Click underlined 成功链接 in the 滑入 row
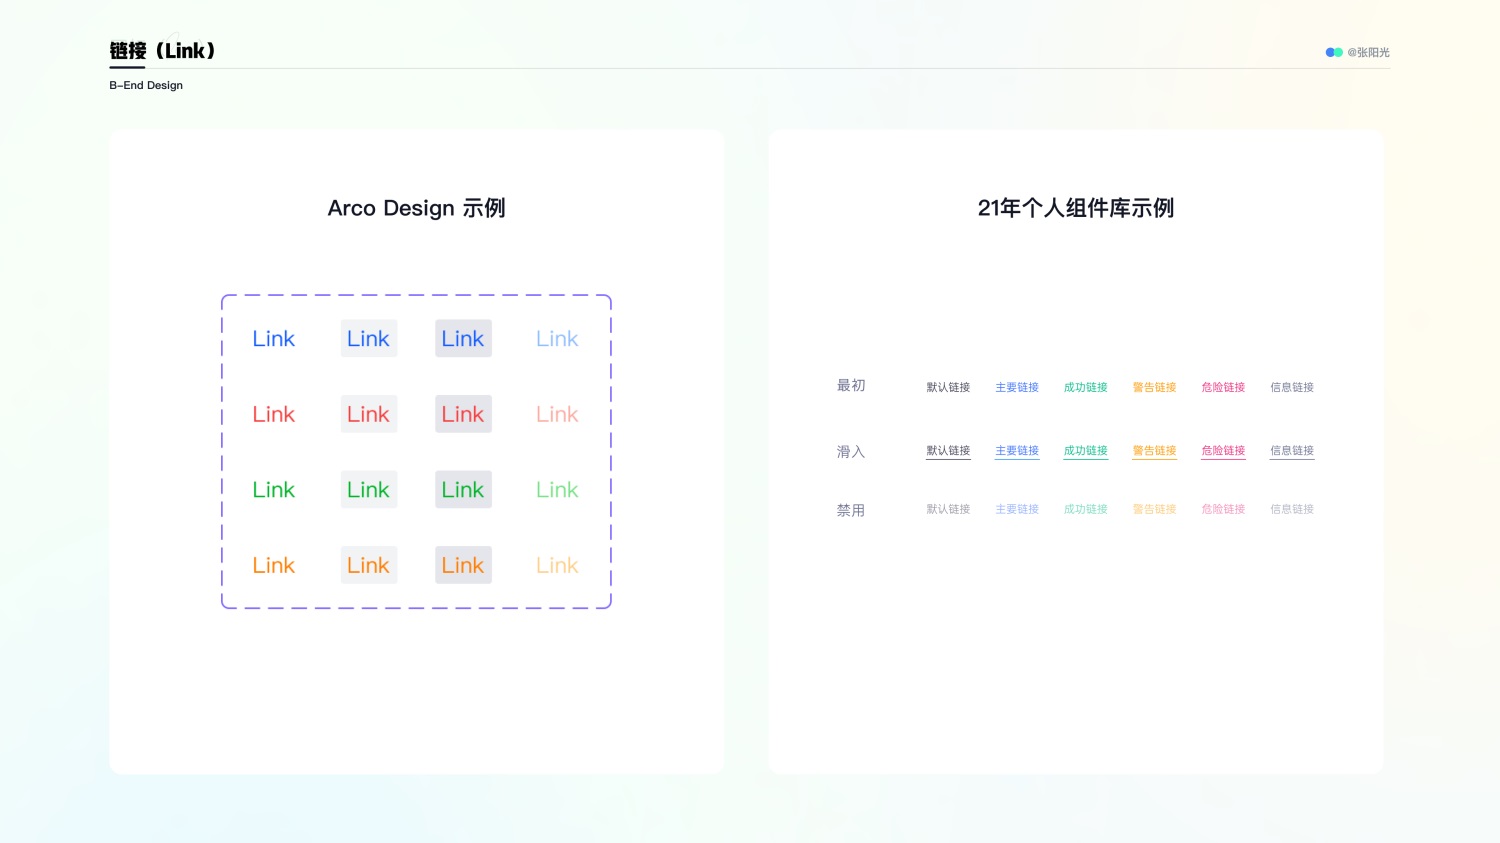 coord(1086,451)
